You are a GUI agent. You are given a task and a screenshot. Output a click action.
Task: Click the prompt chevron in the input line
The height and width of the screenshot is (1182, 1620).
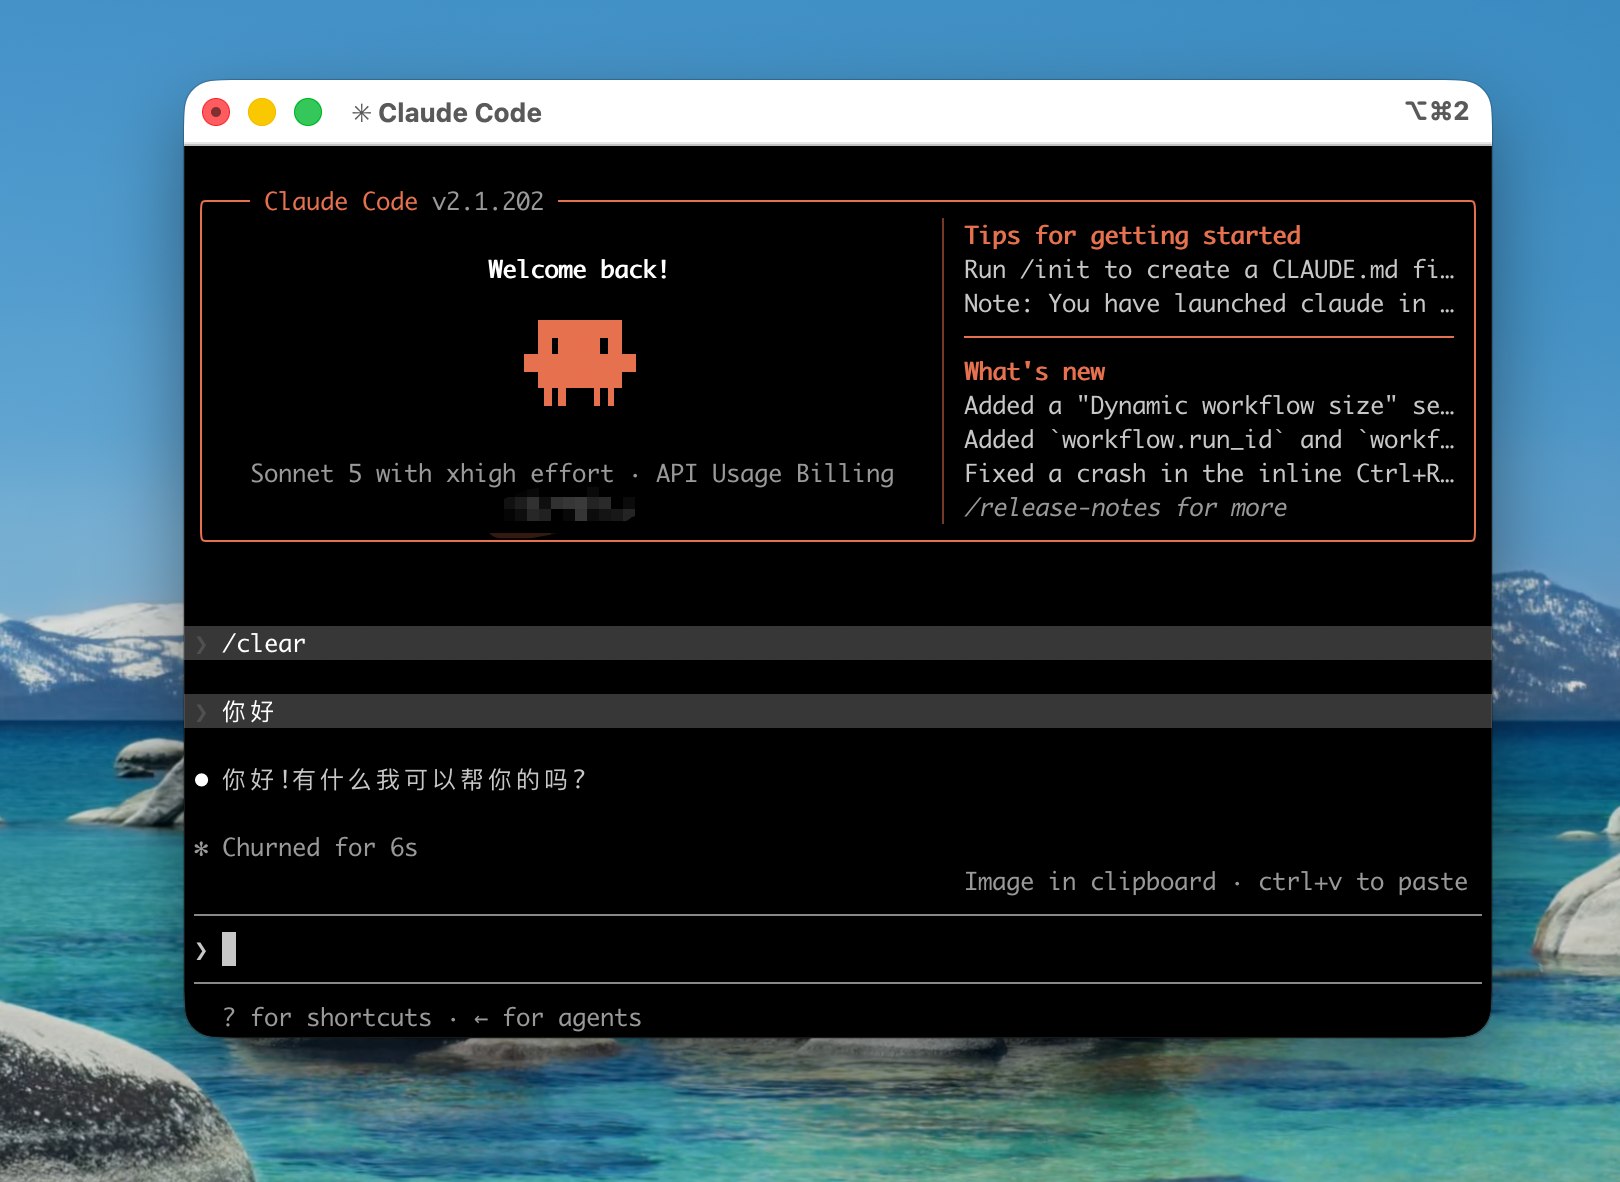[x=202, y=950]
